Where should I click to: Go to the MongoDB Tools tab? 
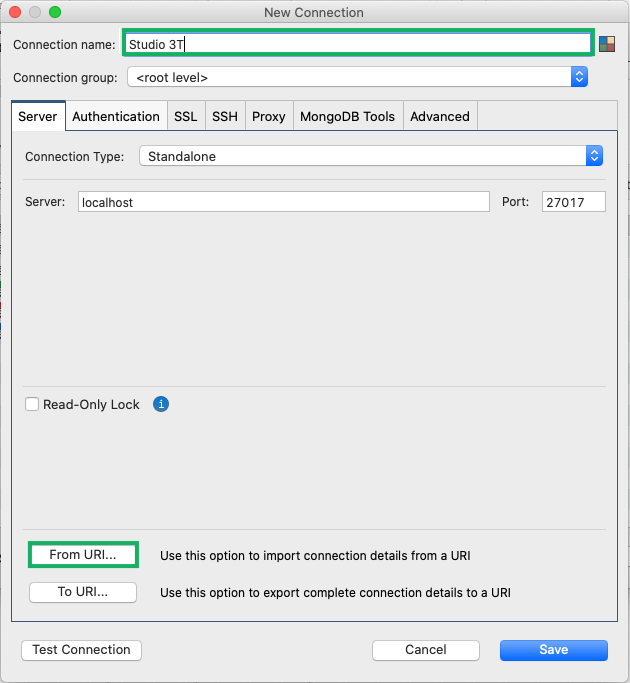point(348,116)
